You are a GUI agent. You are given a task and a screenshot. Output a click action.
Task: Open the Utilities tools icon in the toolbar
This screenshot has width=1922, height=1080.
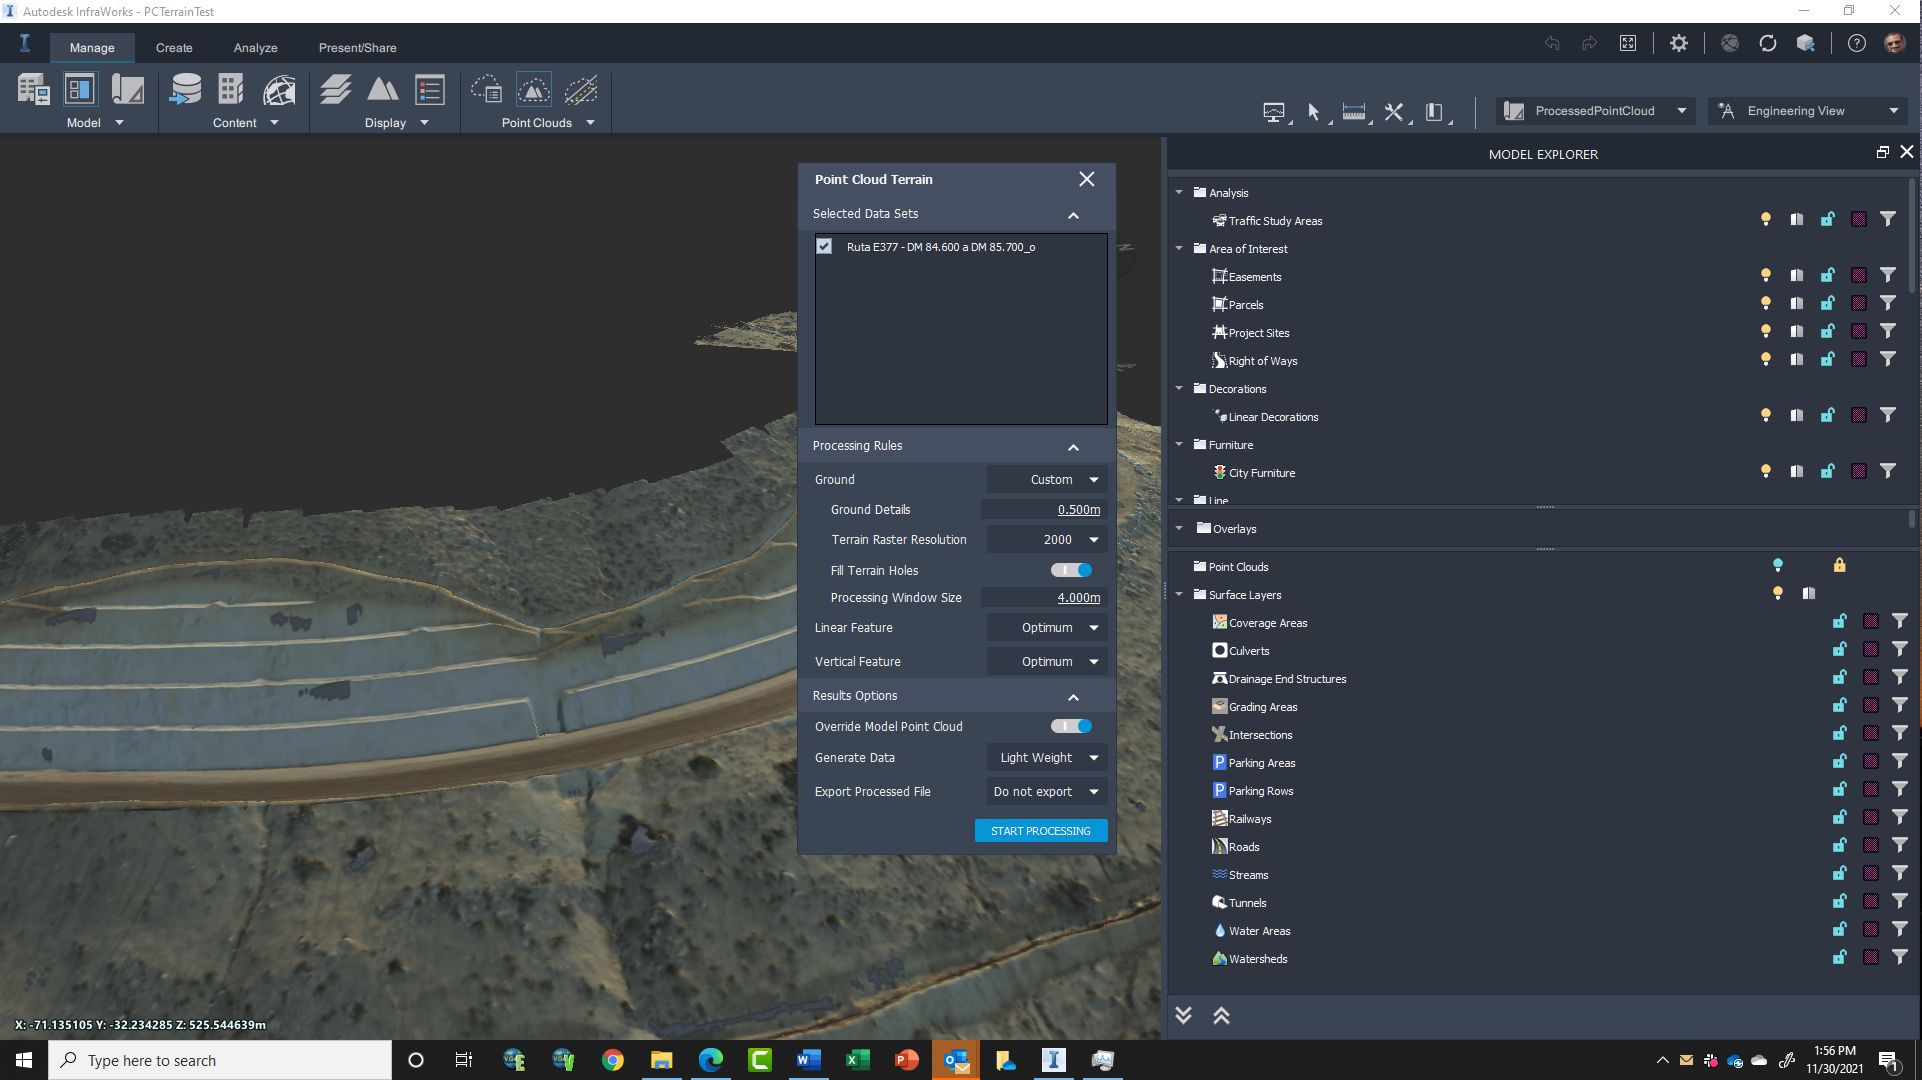[x=1393, y=112]
